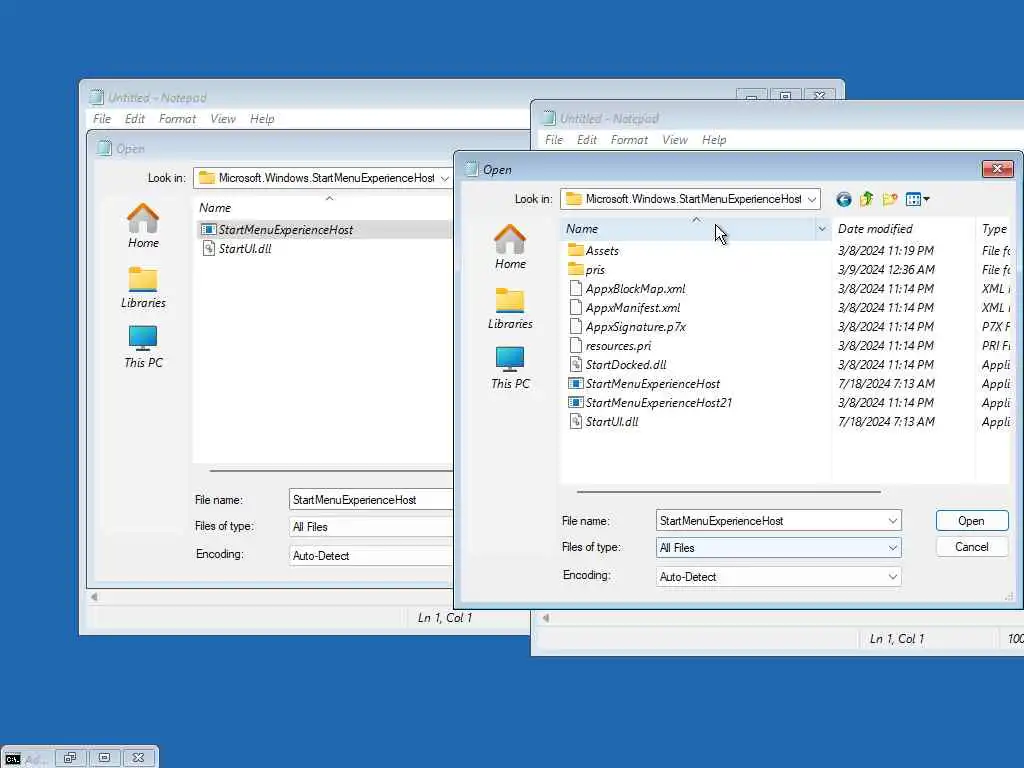Click Libraries in the back Open dialog

[143, 287]
